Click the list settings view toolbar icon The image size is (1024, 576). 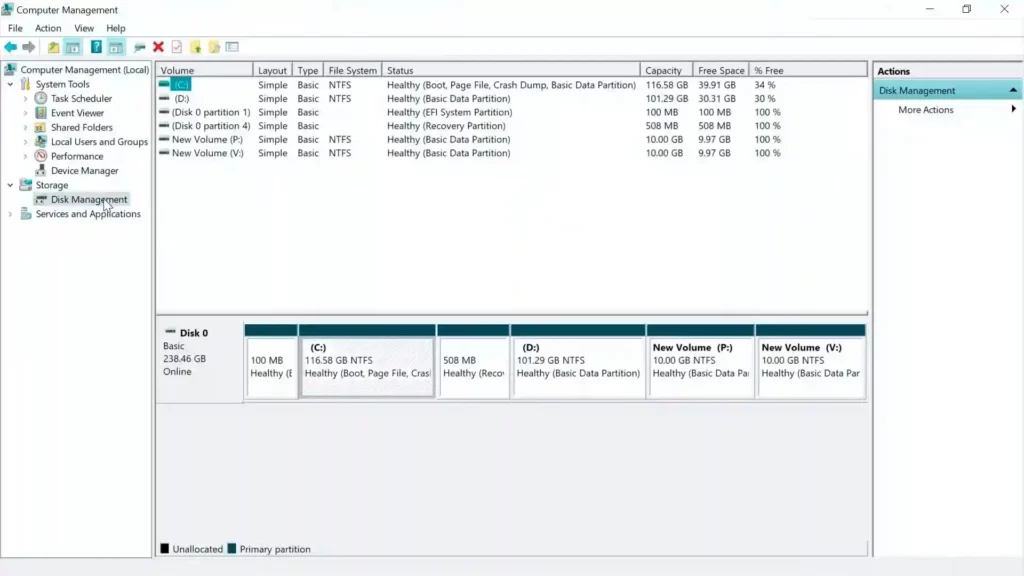coord(232,47)
